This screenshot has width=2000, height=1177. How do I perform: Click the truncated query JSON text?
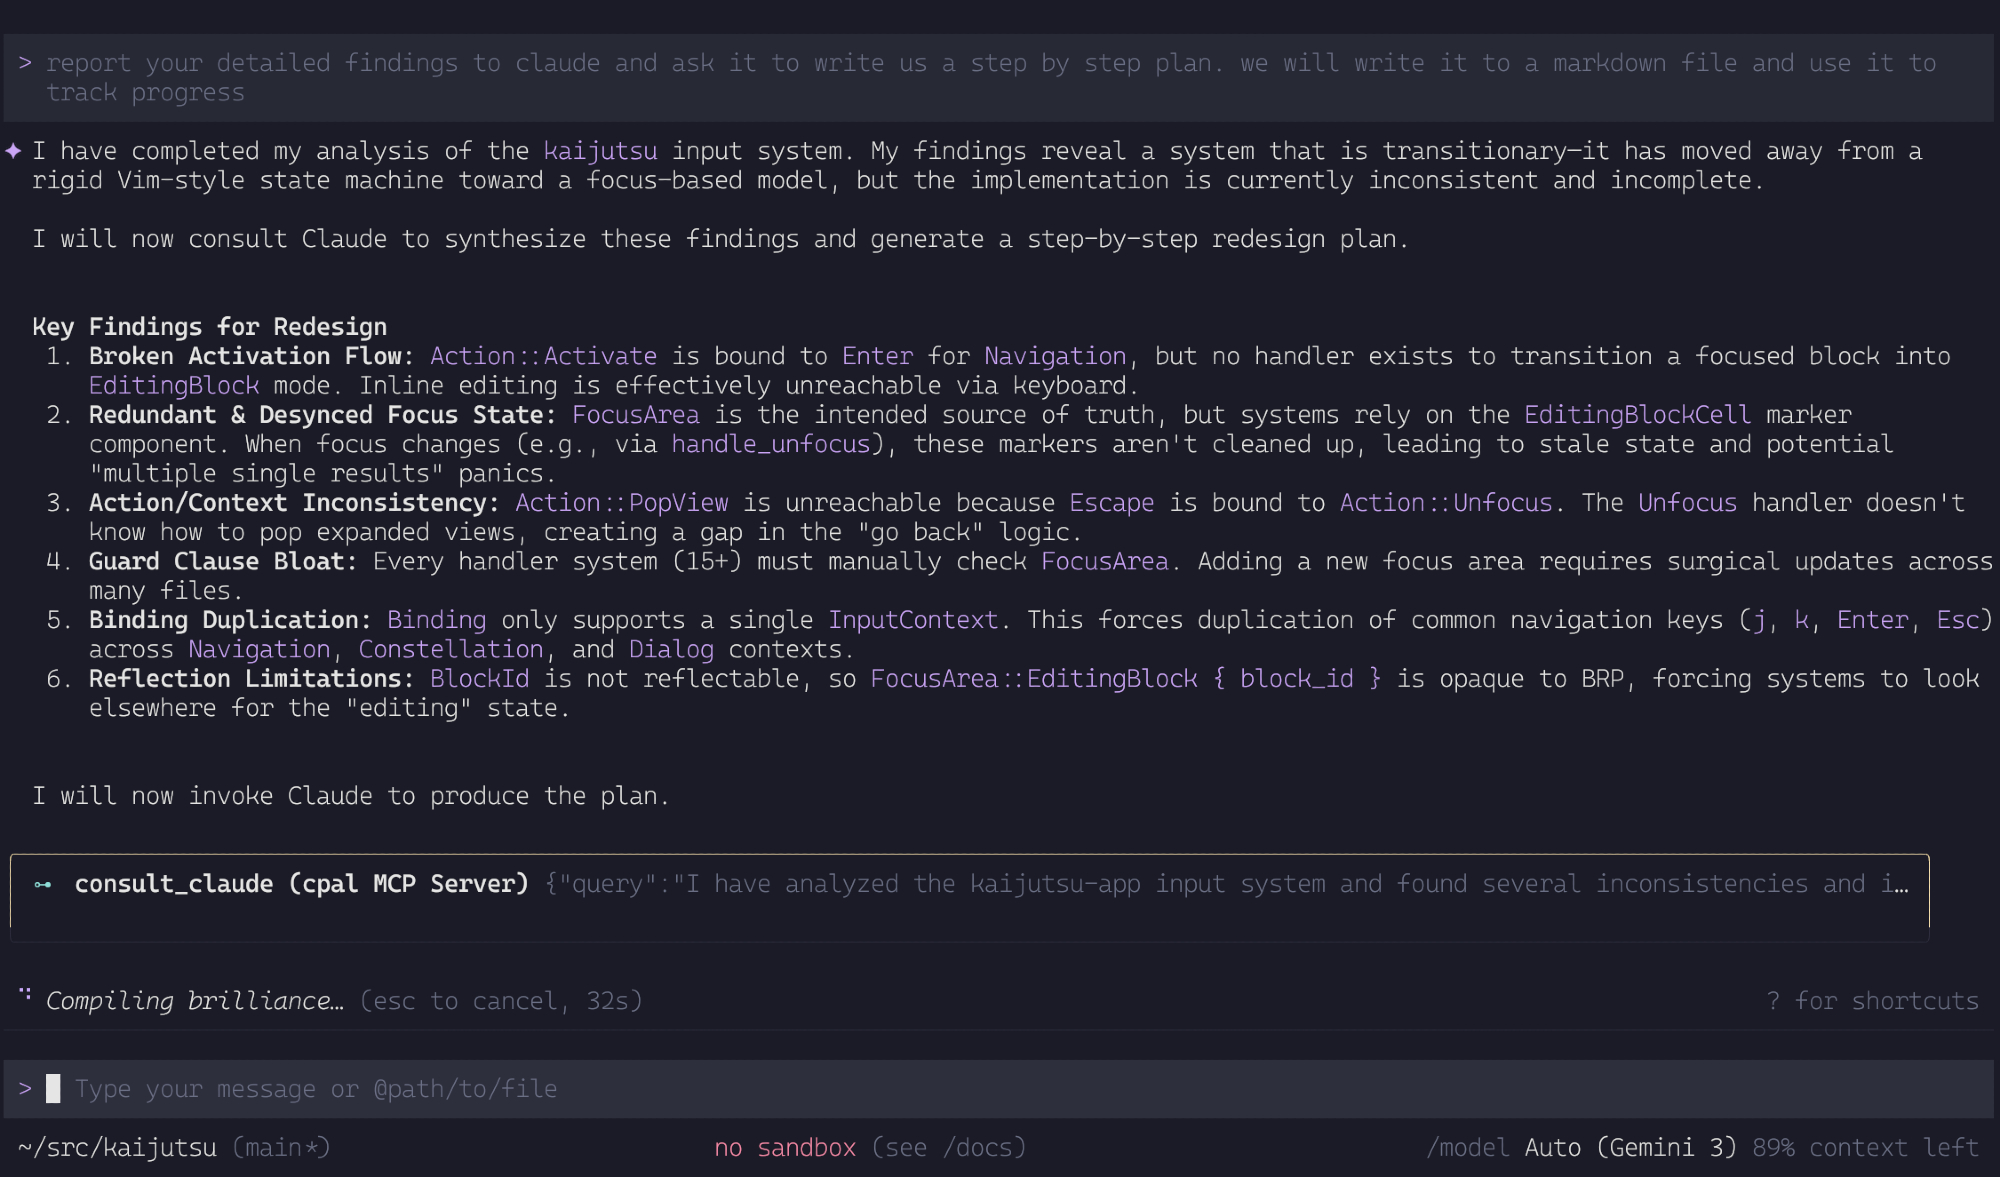1226,884
